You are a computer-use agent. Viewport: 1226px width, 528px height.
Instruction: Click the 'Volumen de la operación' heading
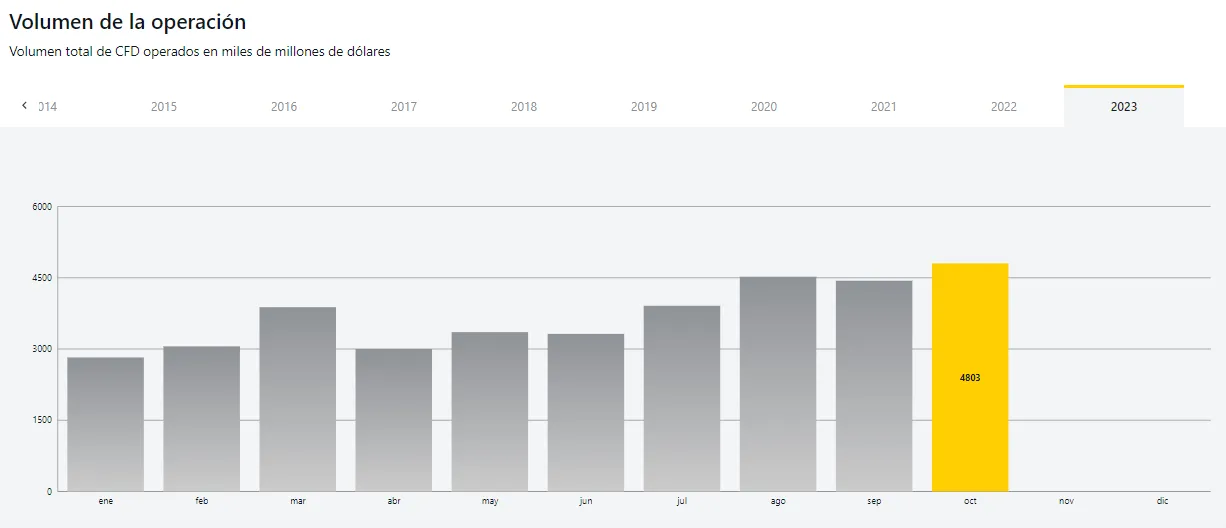pyautogui.click(x=128, y=21)
